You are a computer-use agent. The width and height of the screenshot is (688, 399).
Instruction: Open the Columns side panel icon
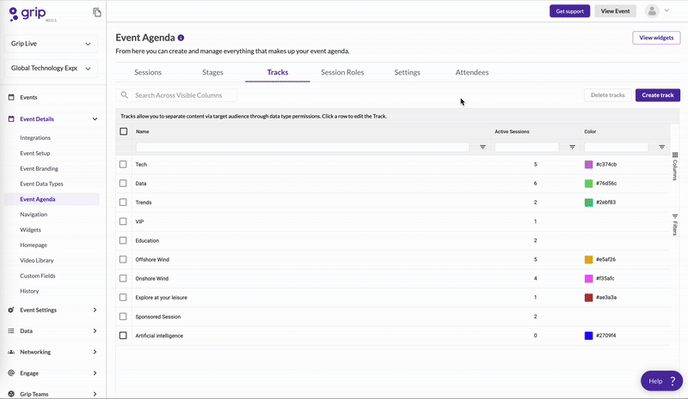(x=675, y=166)
